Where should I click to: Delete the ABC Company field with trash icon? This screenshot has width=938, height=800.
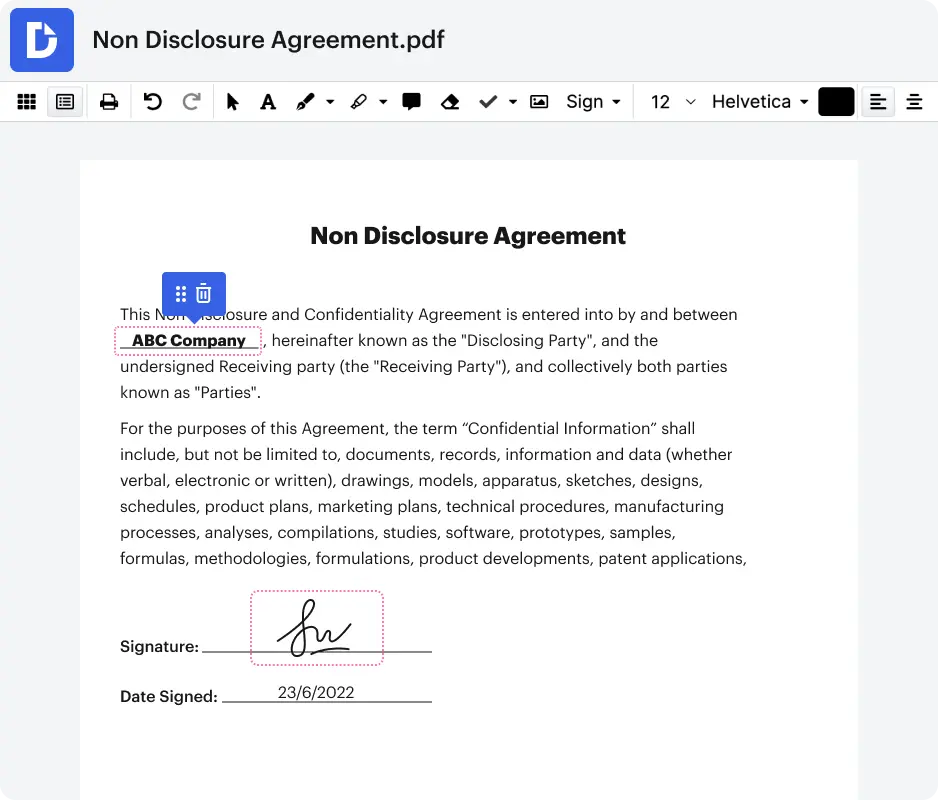(204, 293)
